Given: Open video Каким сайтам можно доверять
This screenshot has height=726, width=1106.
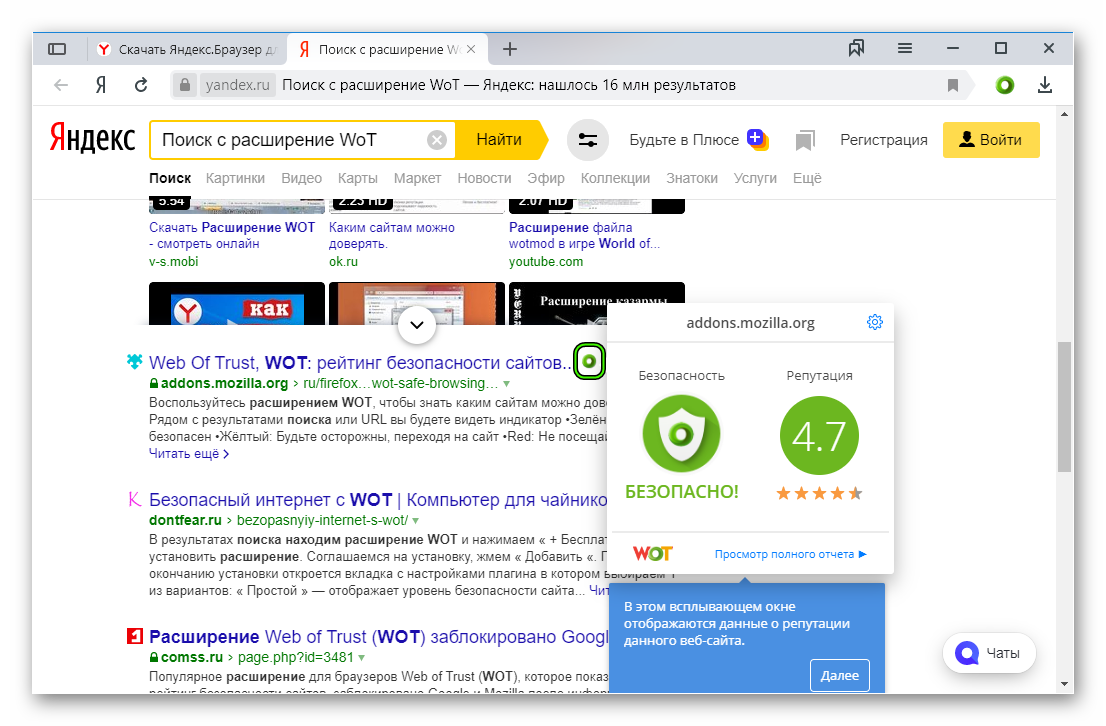Looking at the screenshot, I should [x=391, y=236].
